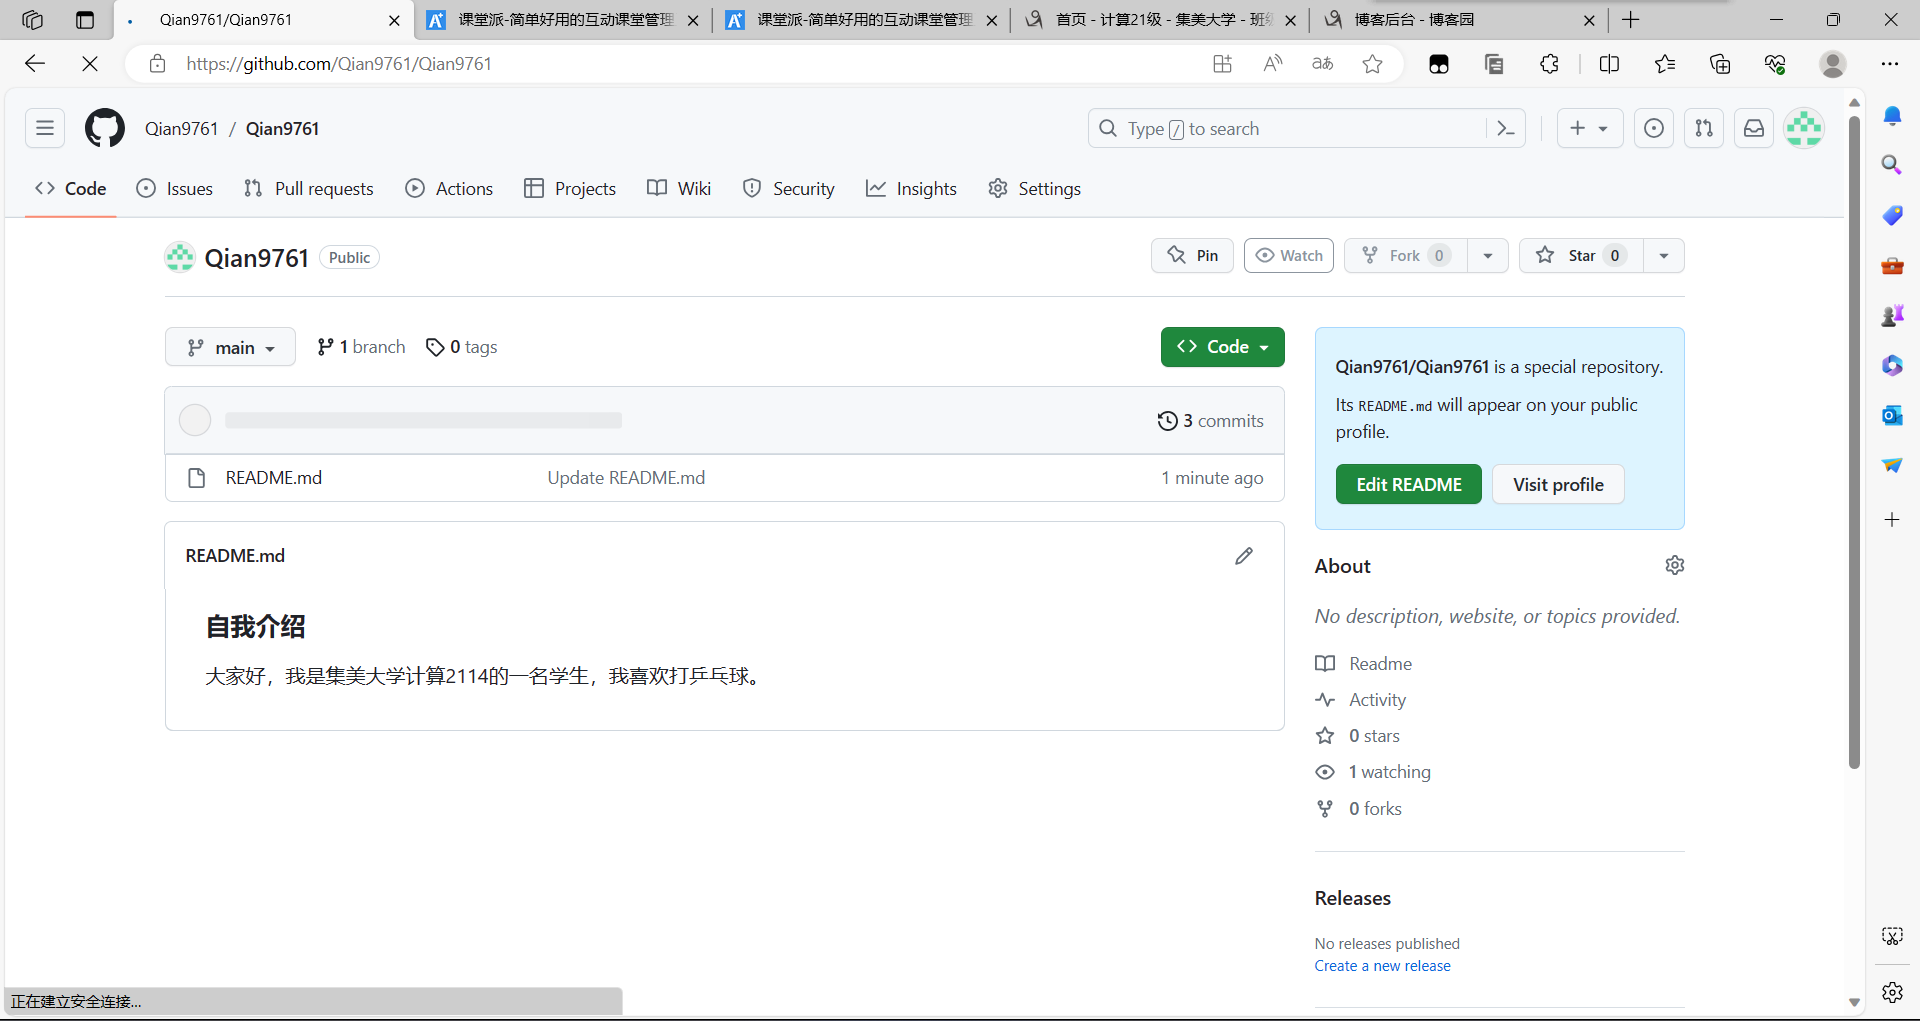Edit README.md with the pencil icon
The image size is (1920, 1021).
point(1244,556)
